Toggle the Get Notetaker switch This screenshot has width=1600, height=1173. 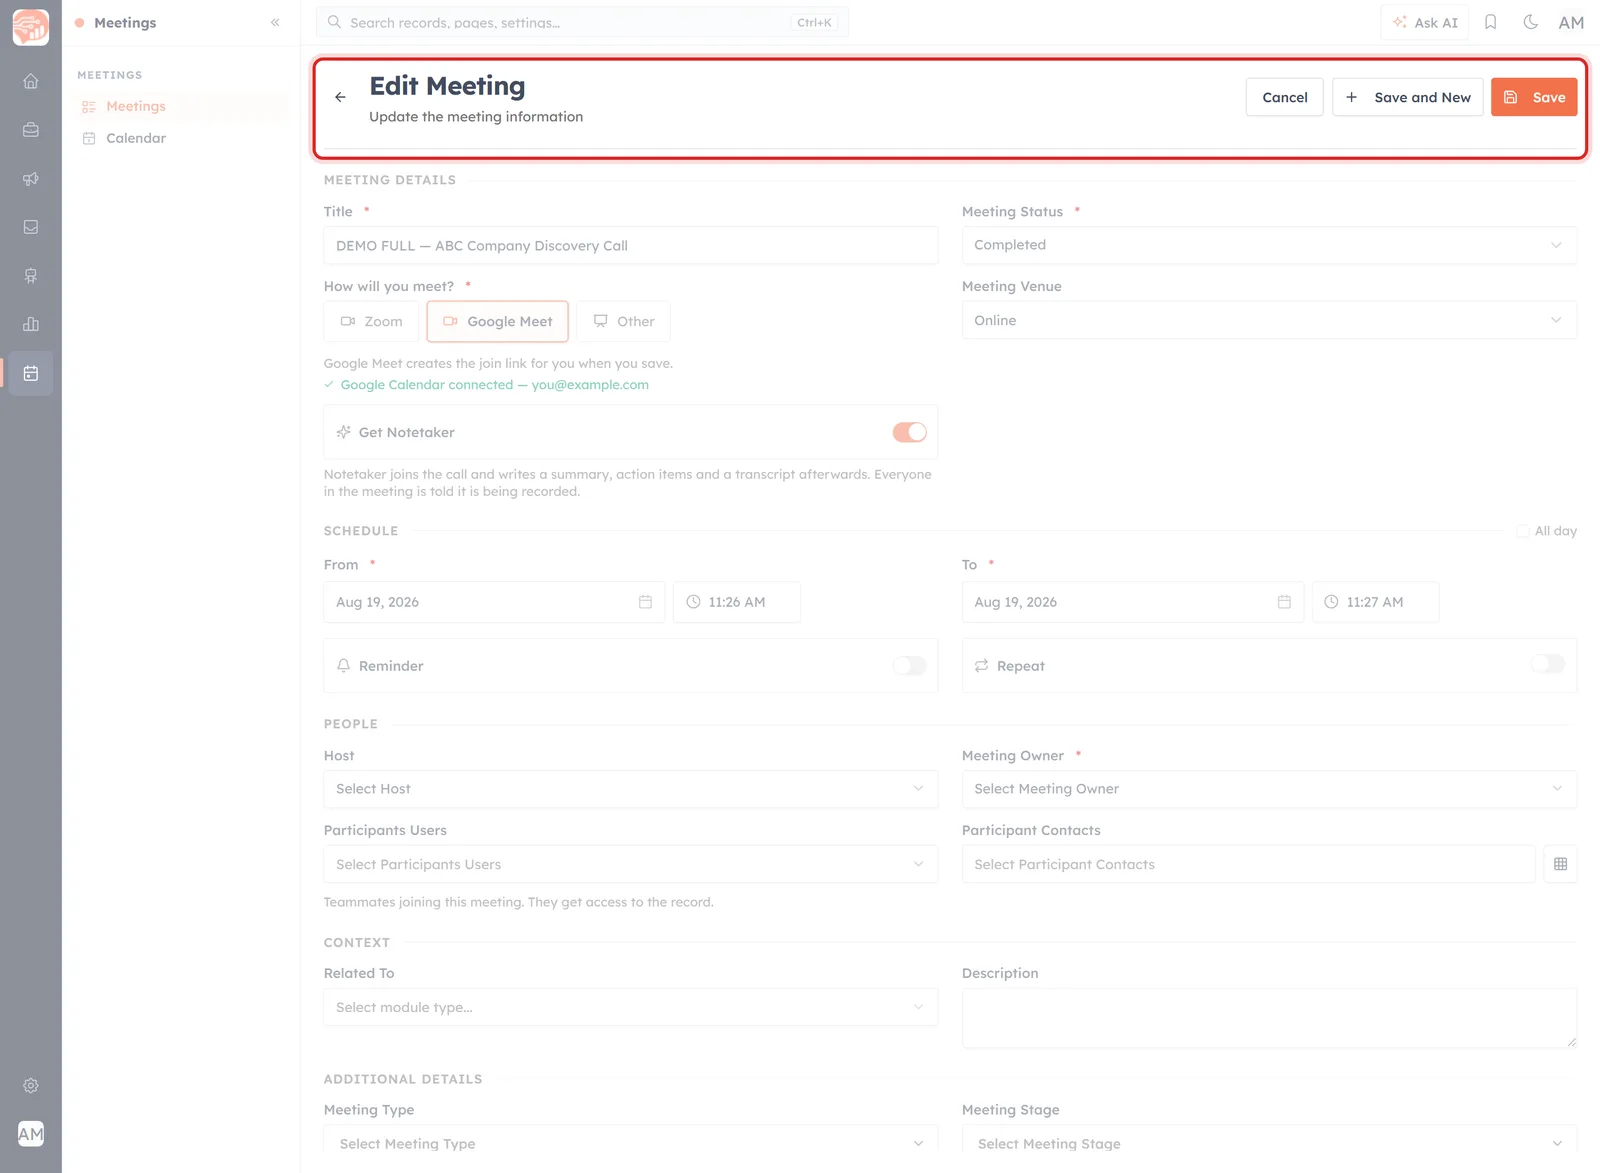pos(909,432)
